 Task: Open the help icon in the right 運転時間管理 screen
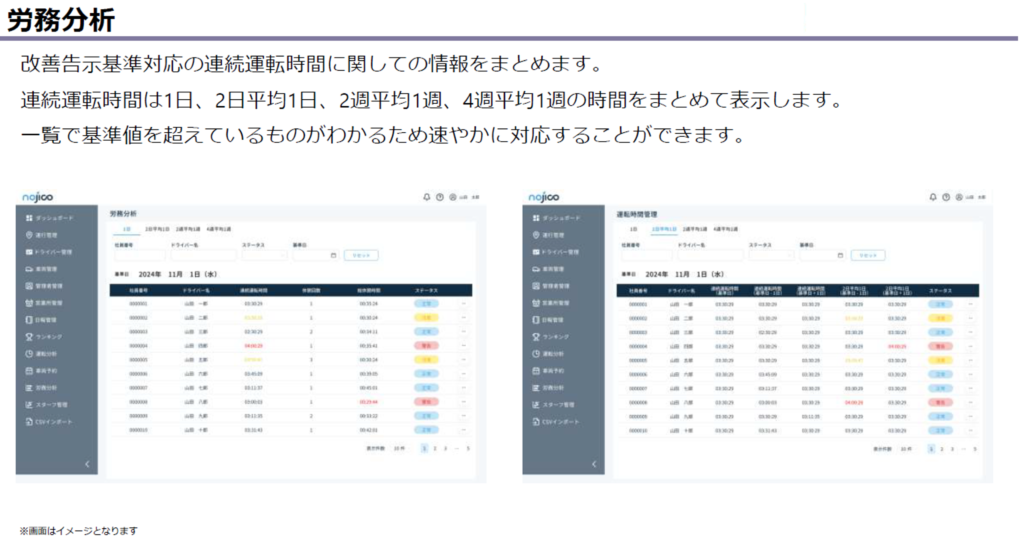coord(945,197)
